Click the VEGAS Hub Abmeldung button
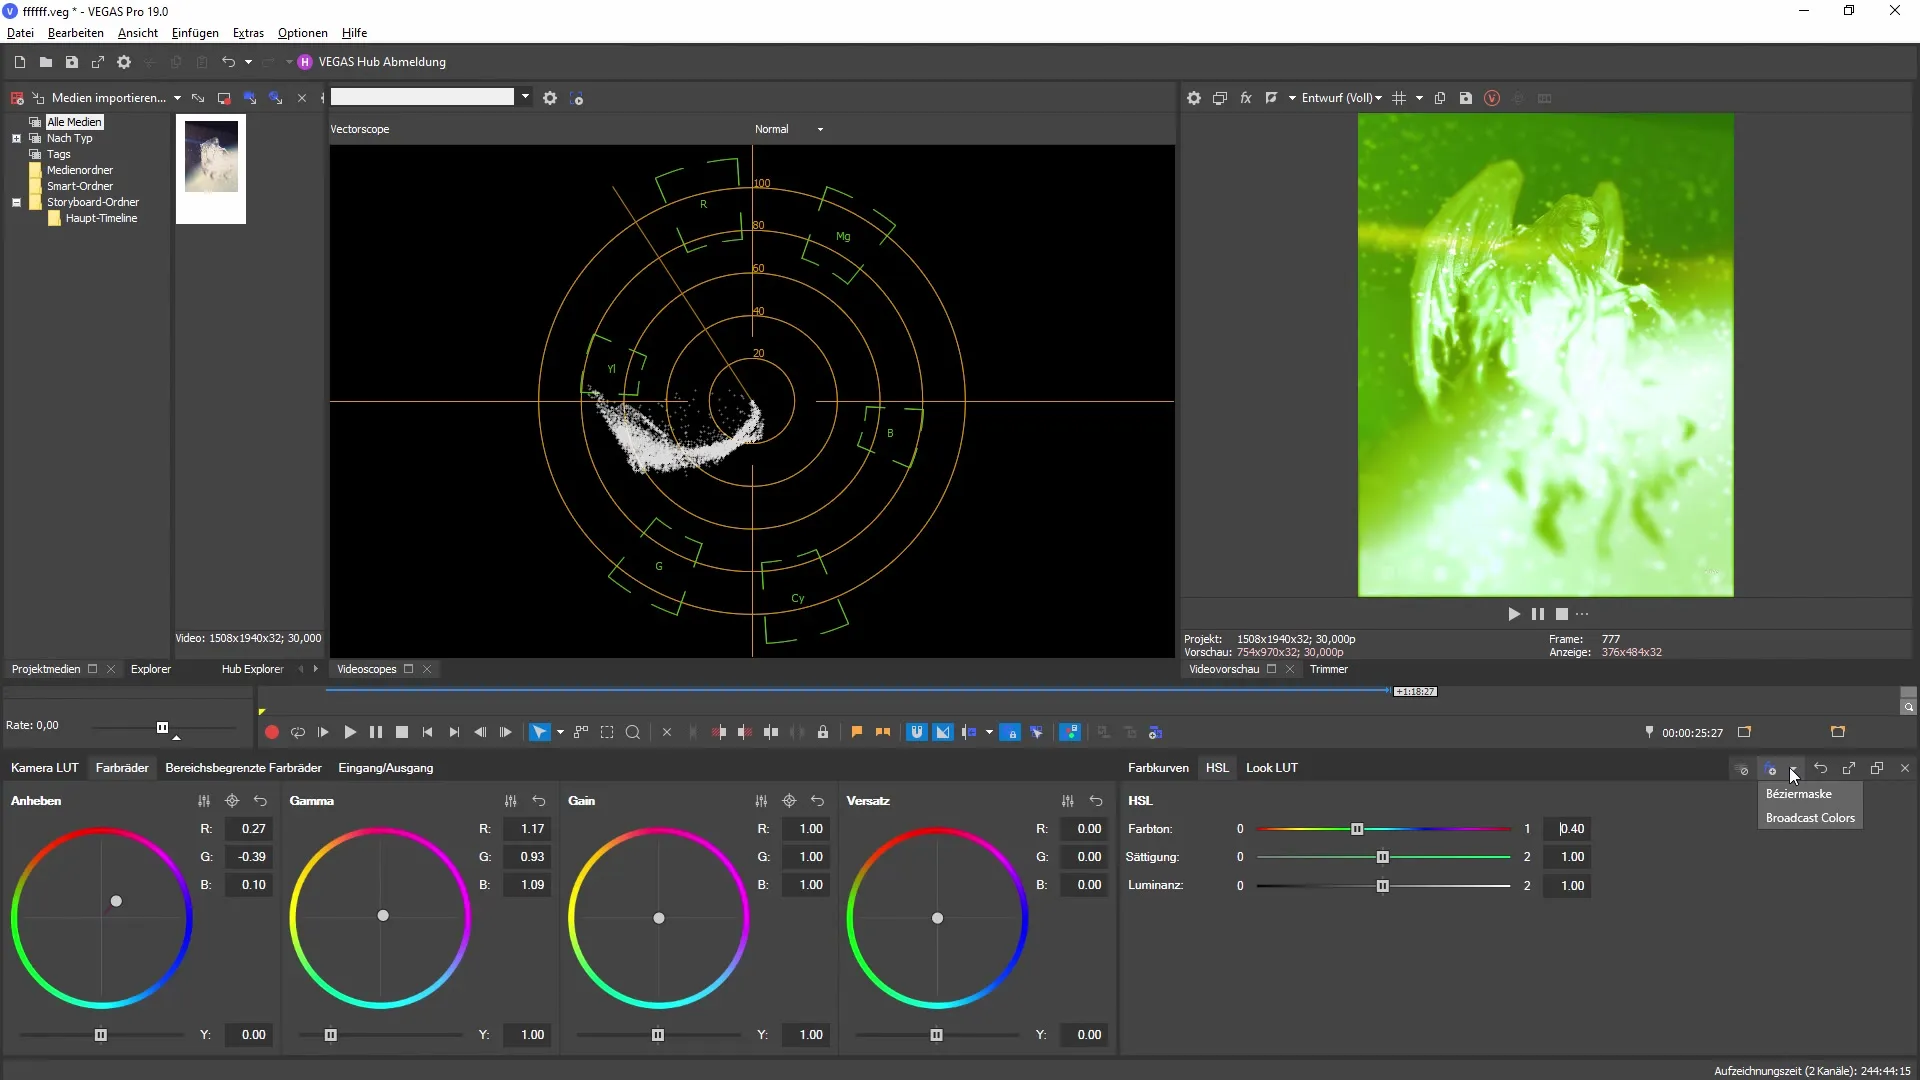 pos(372,62)
